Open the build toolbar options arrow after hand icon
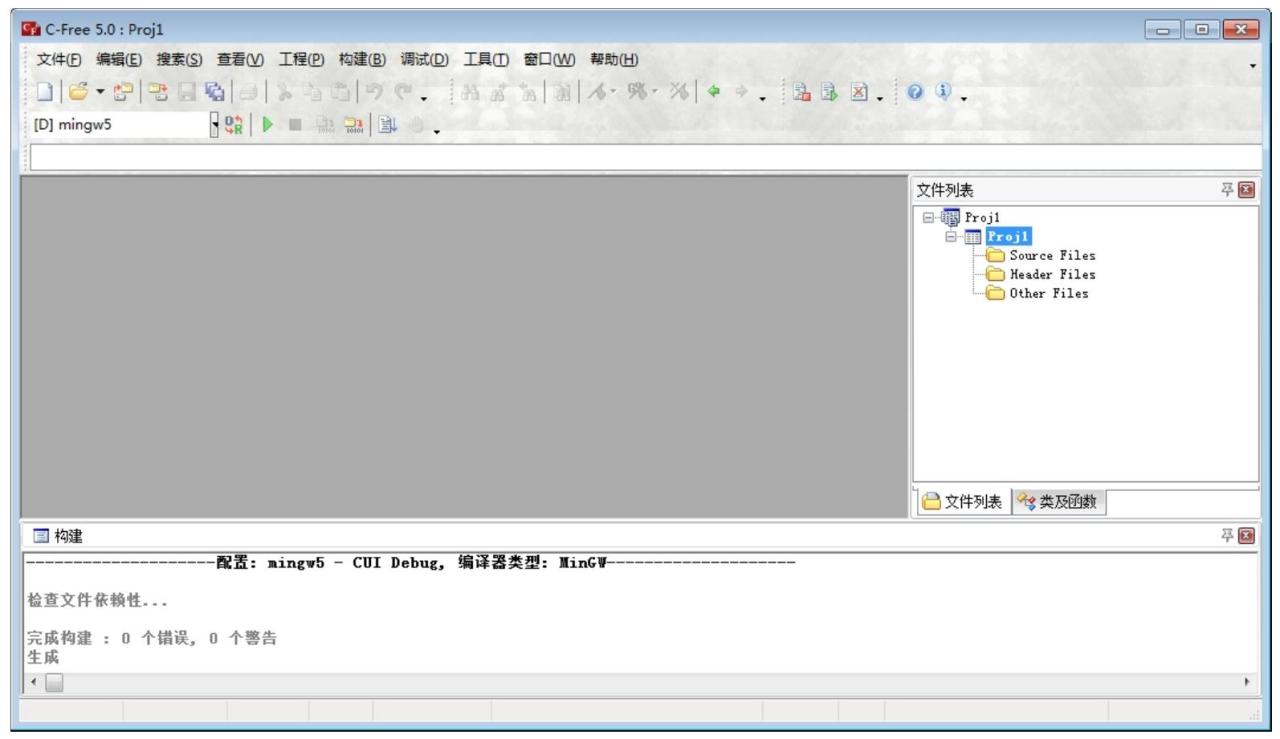The image size is (1280, 739). point(436,131)
